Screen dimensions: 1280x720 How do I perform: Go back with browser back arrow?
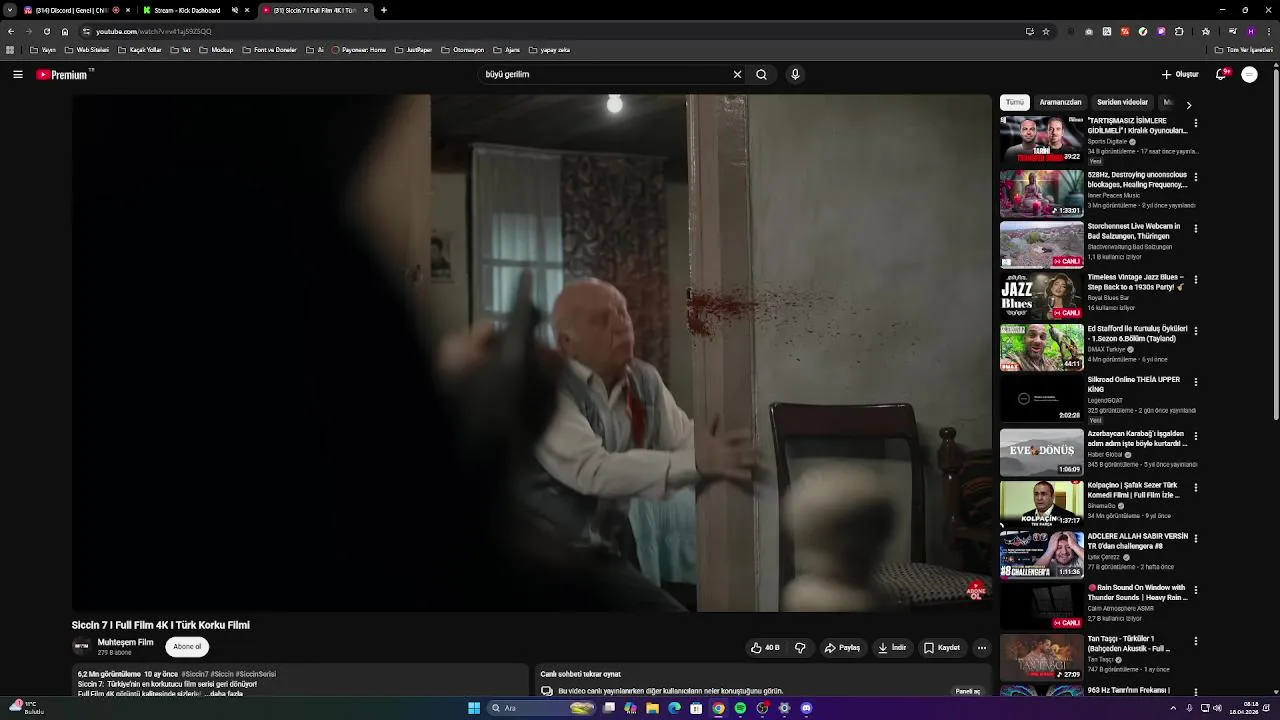(x=10, y=32)
